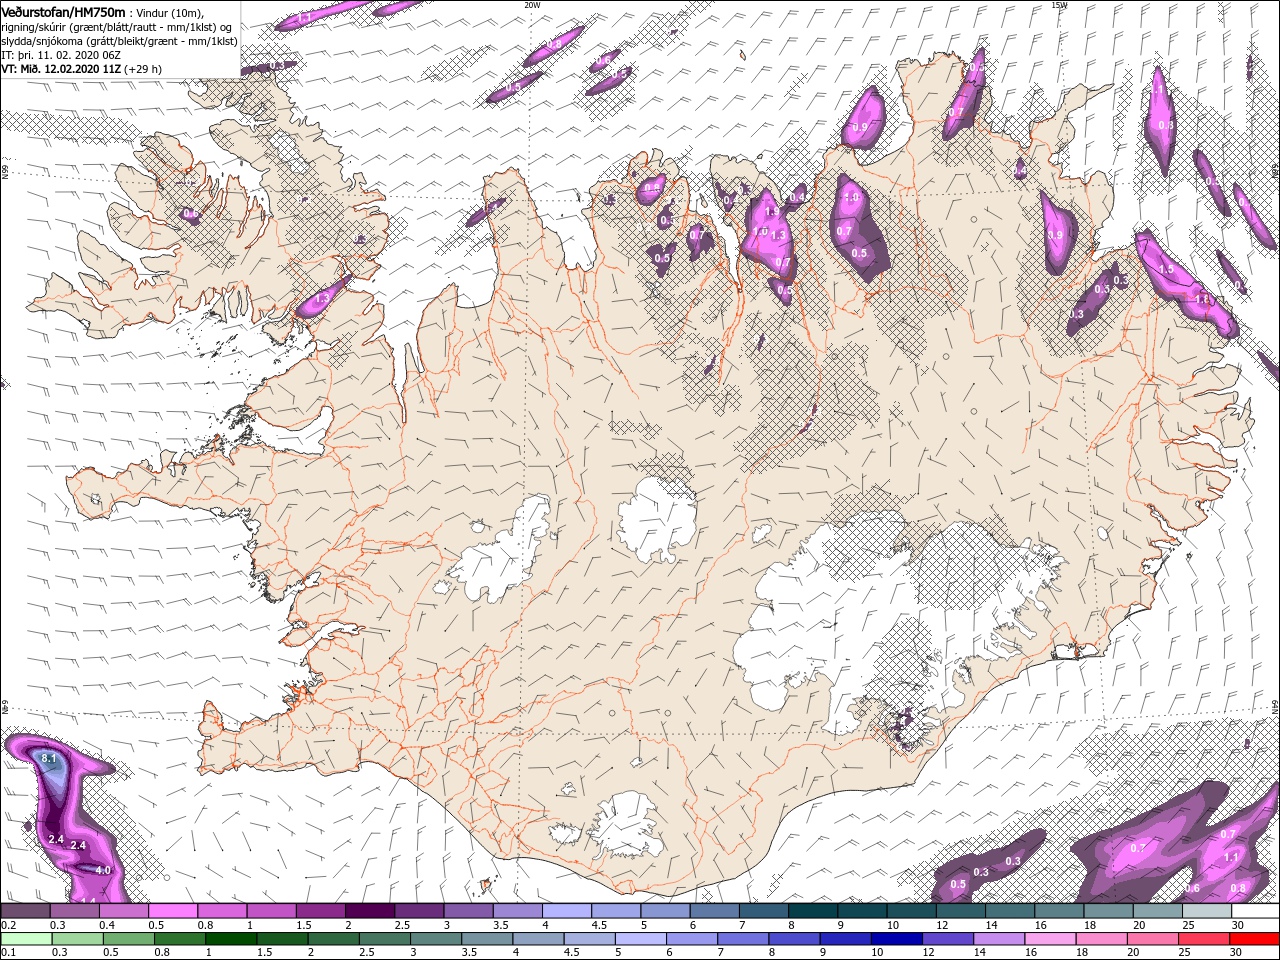Image resolution: width=1280 pixels, height=960 pixels.
Task: Pick dark teal swatch between 8 and 9 upper row
Action: (812, 911)
